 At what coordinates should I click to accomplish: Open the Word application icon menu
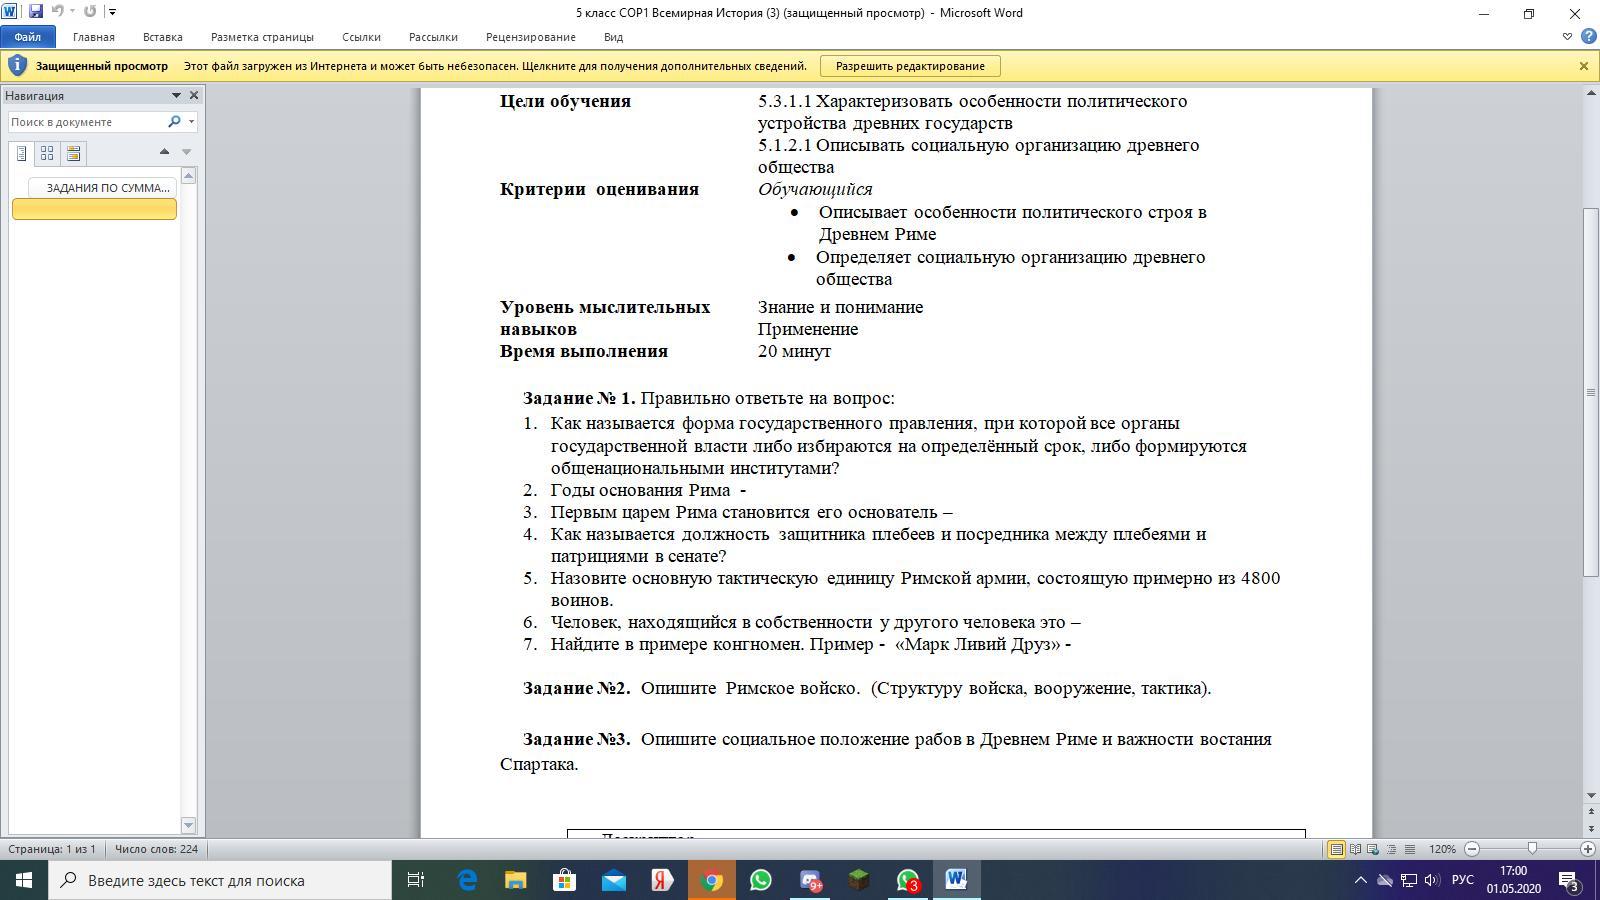pyautogui.click(x=10, y=12)
